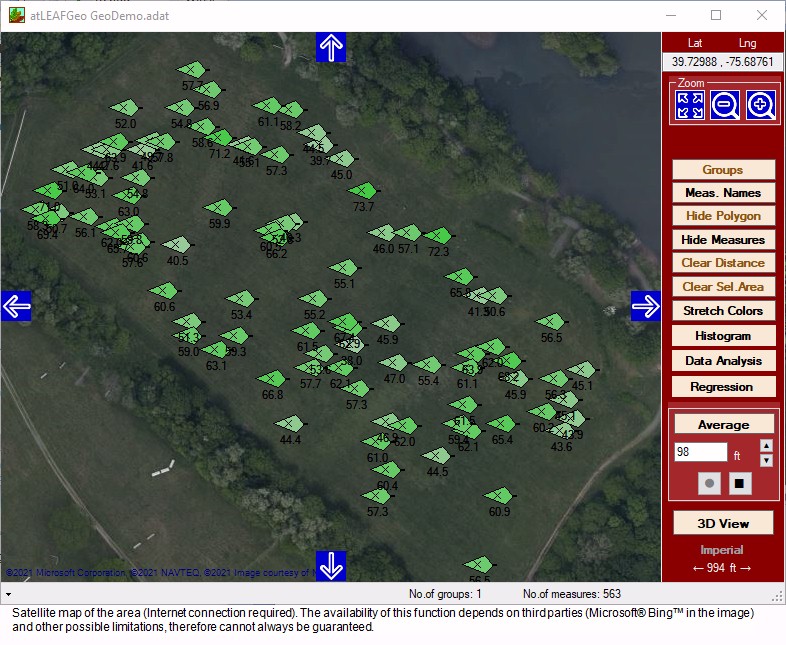Click the zoom-to-fit extents icon

(x=690, y=105)
